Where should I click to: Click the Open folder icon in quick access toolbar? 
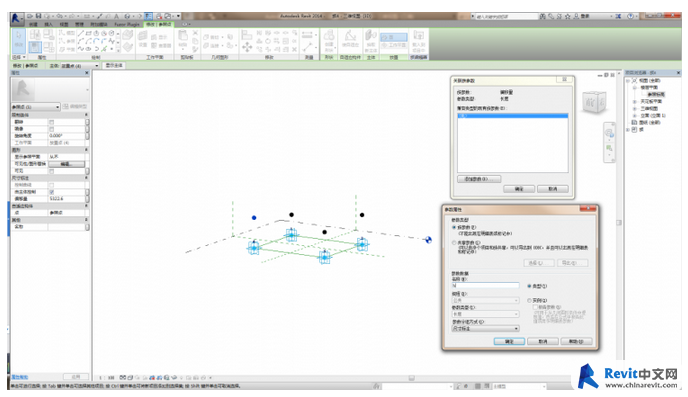30,16
